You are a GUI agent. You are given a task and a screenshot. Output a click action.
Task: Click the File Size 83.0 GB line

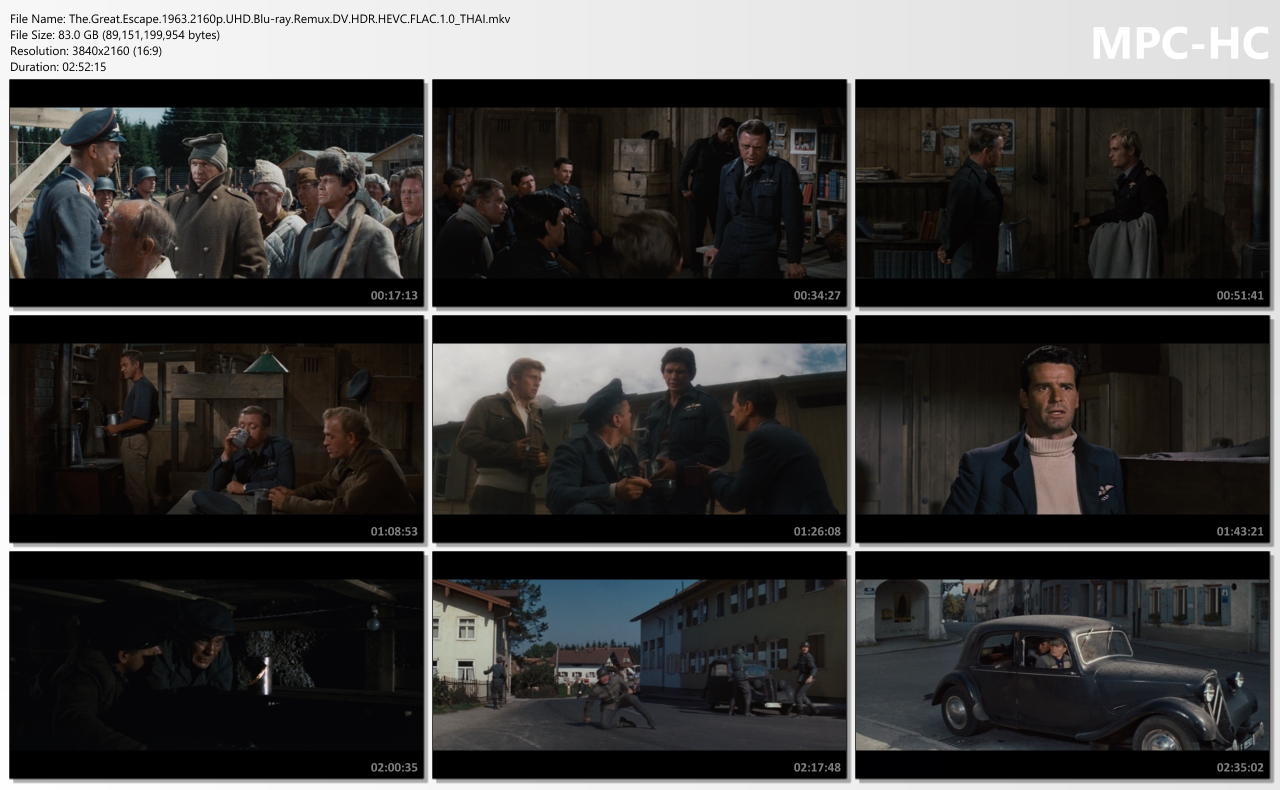[115, 35]
